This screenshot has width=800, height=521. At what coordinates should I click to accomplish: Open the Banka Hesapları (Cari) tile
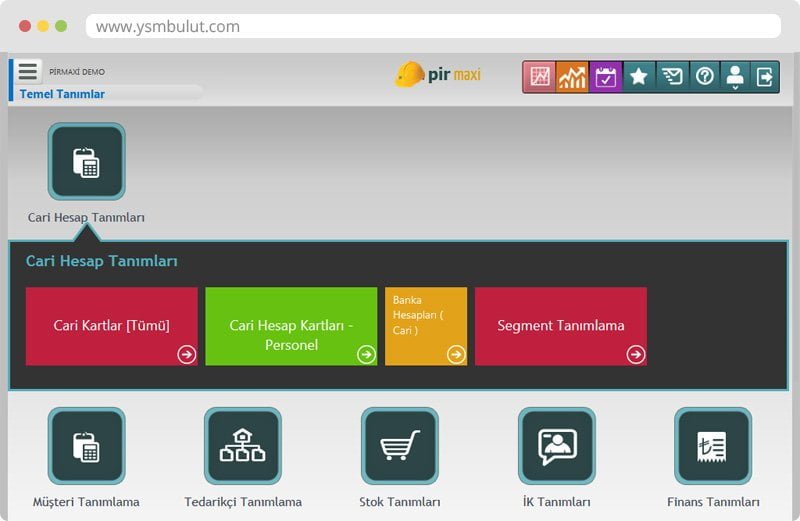[426, 326]
